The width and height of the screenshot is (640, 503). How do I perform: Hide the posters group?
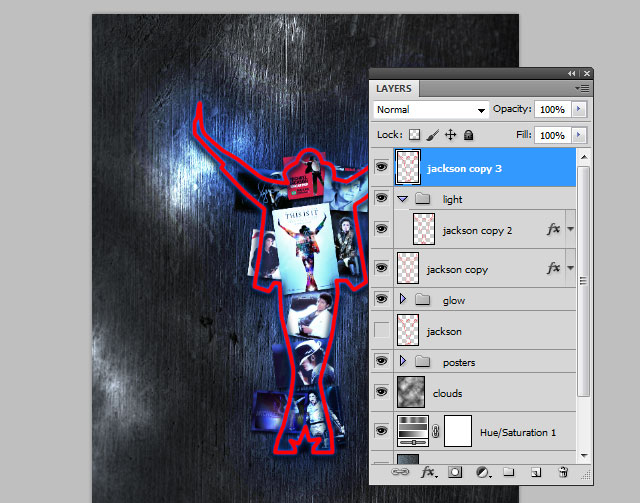381,361
